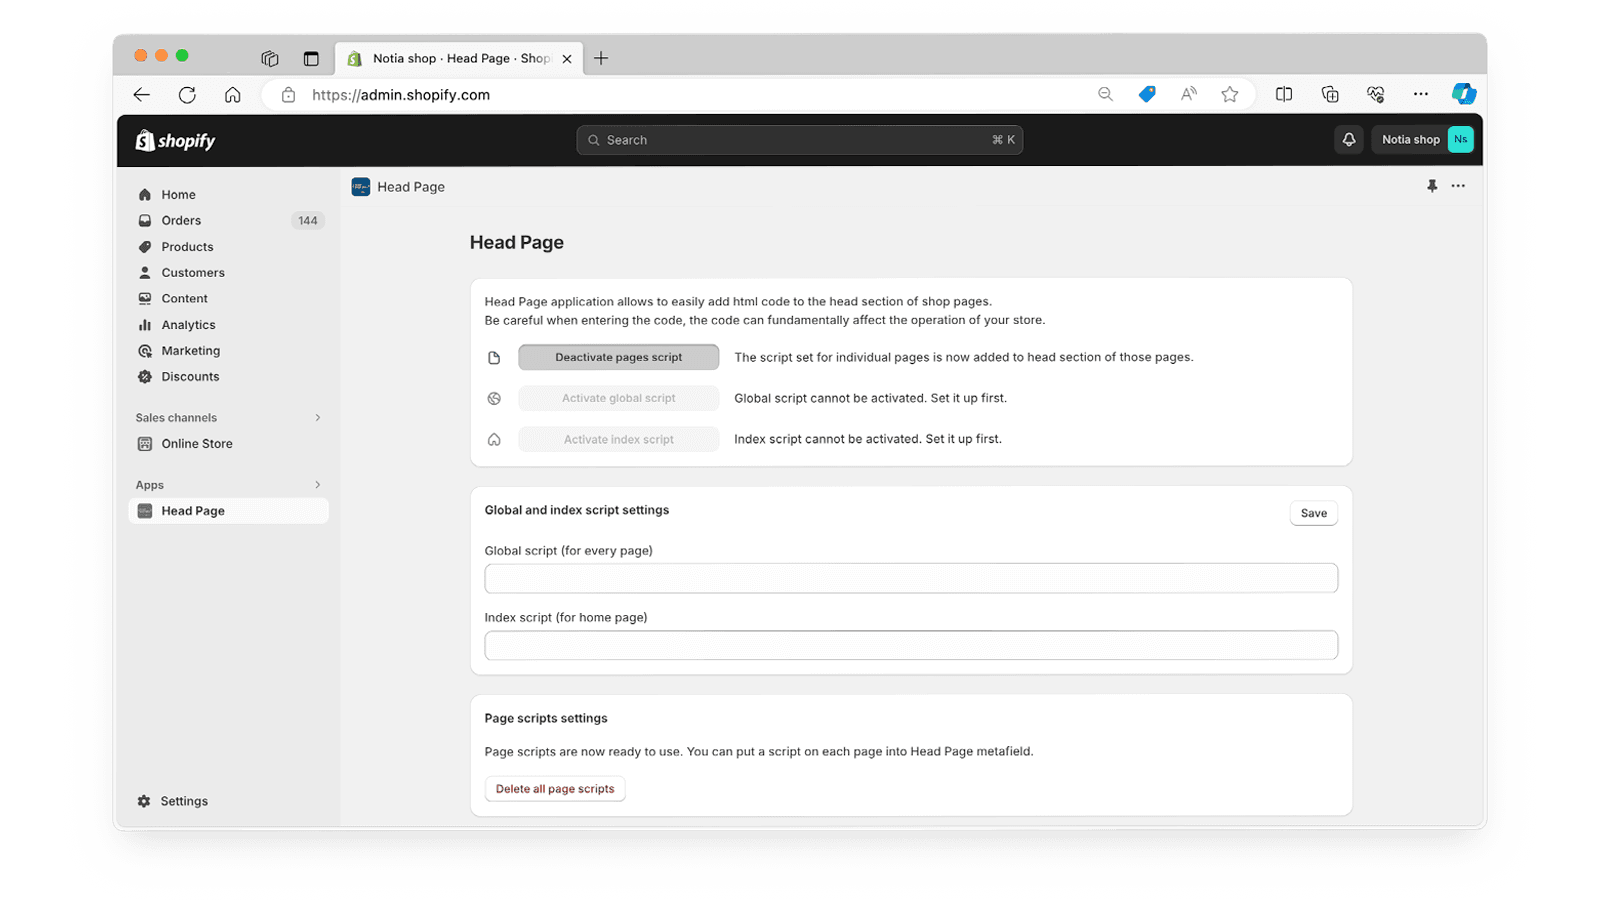Open Copilot from the browser toolbar
Screen dimensions: 1600x900
(x=1464, y=94)
